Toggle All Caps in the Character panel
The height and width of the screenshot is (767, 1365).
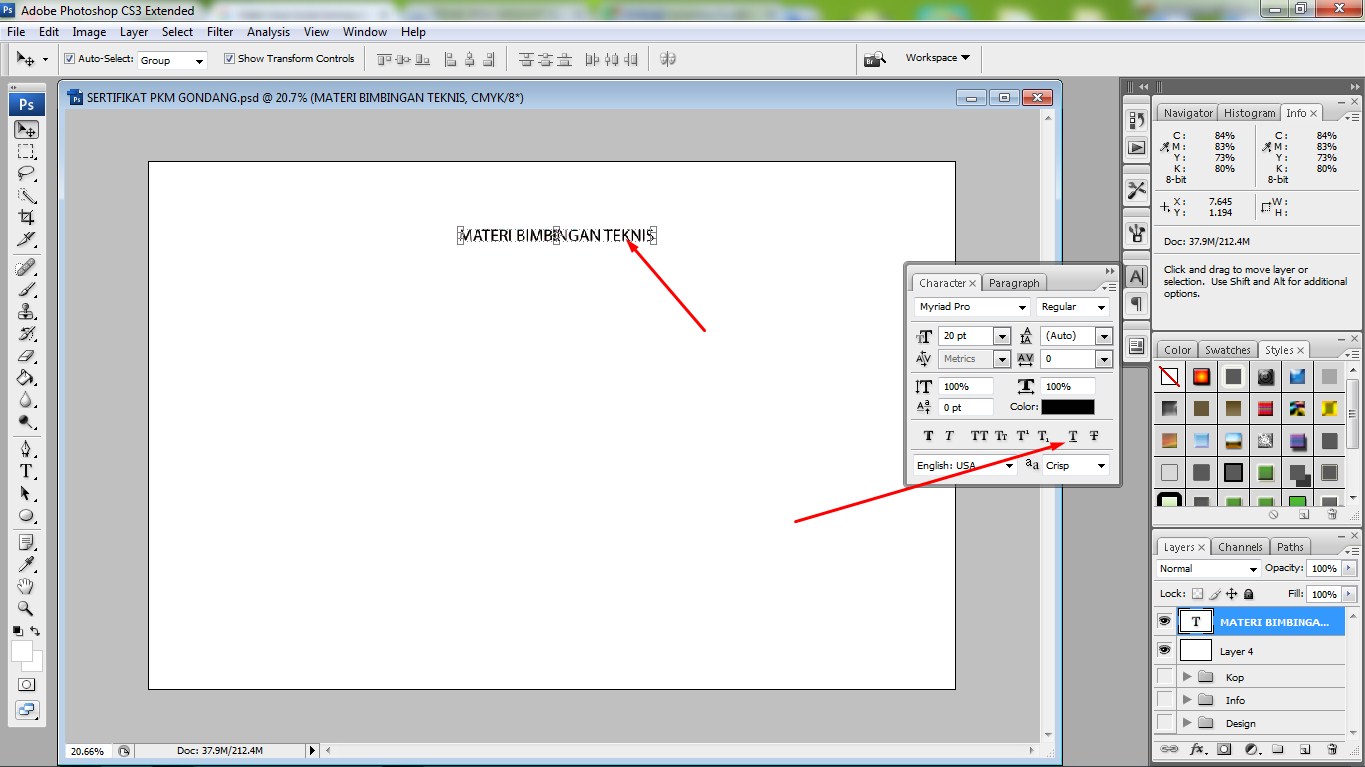(x=978, y=435)
